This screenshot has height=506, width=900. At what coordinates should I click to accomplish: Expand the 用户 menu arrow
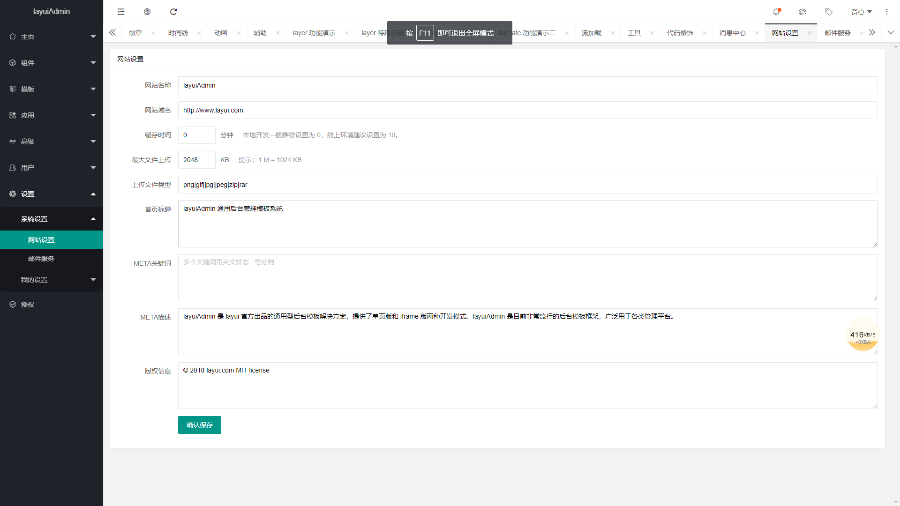(93, 168)
